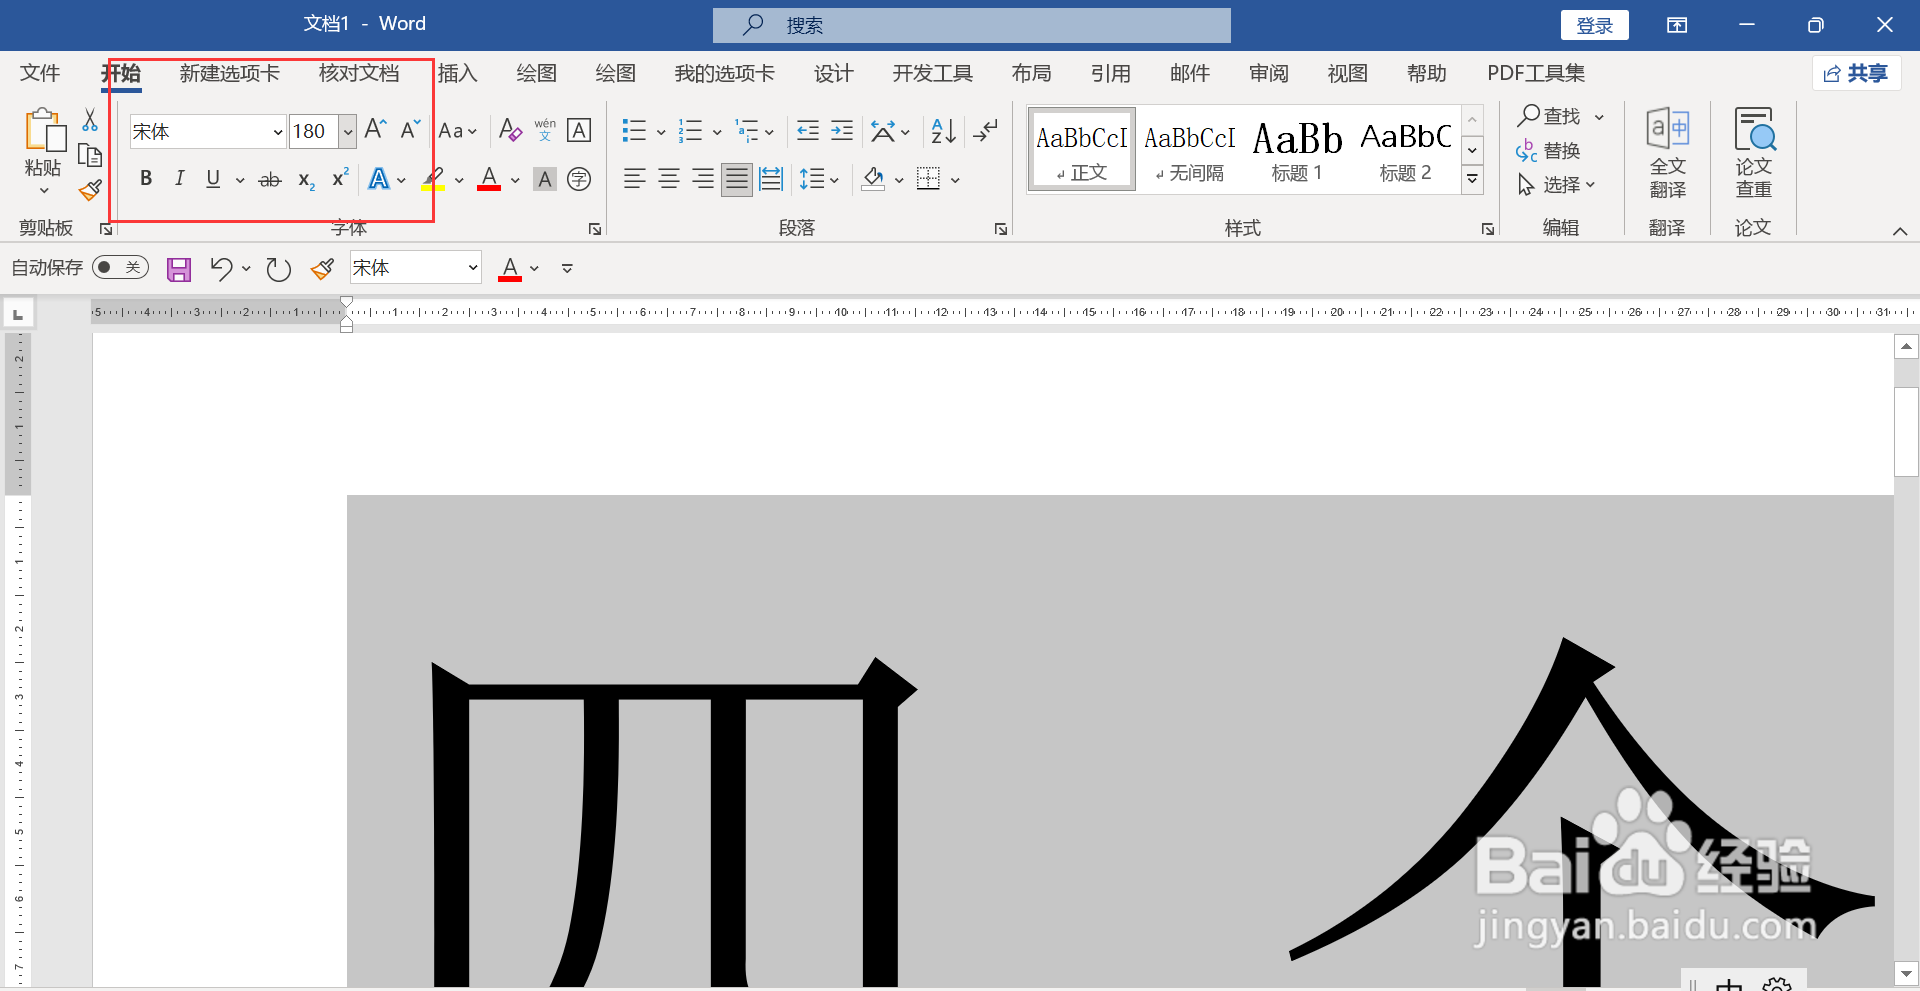Sort the selected text A-Z
The image size is (1920, 991).
tap(943, 130)
